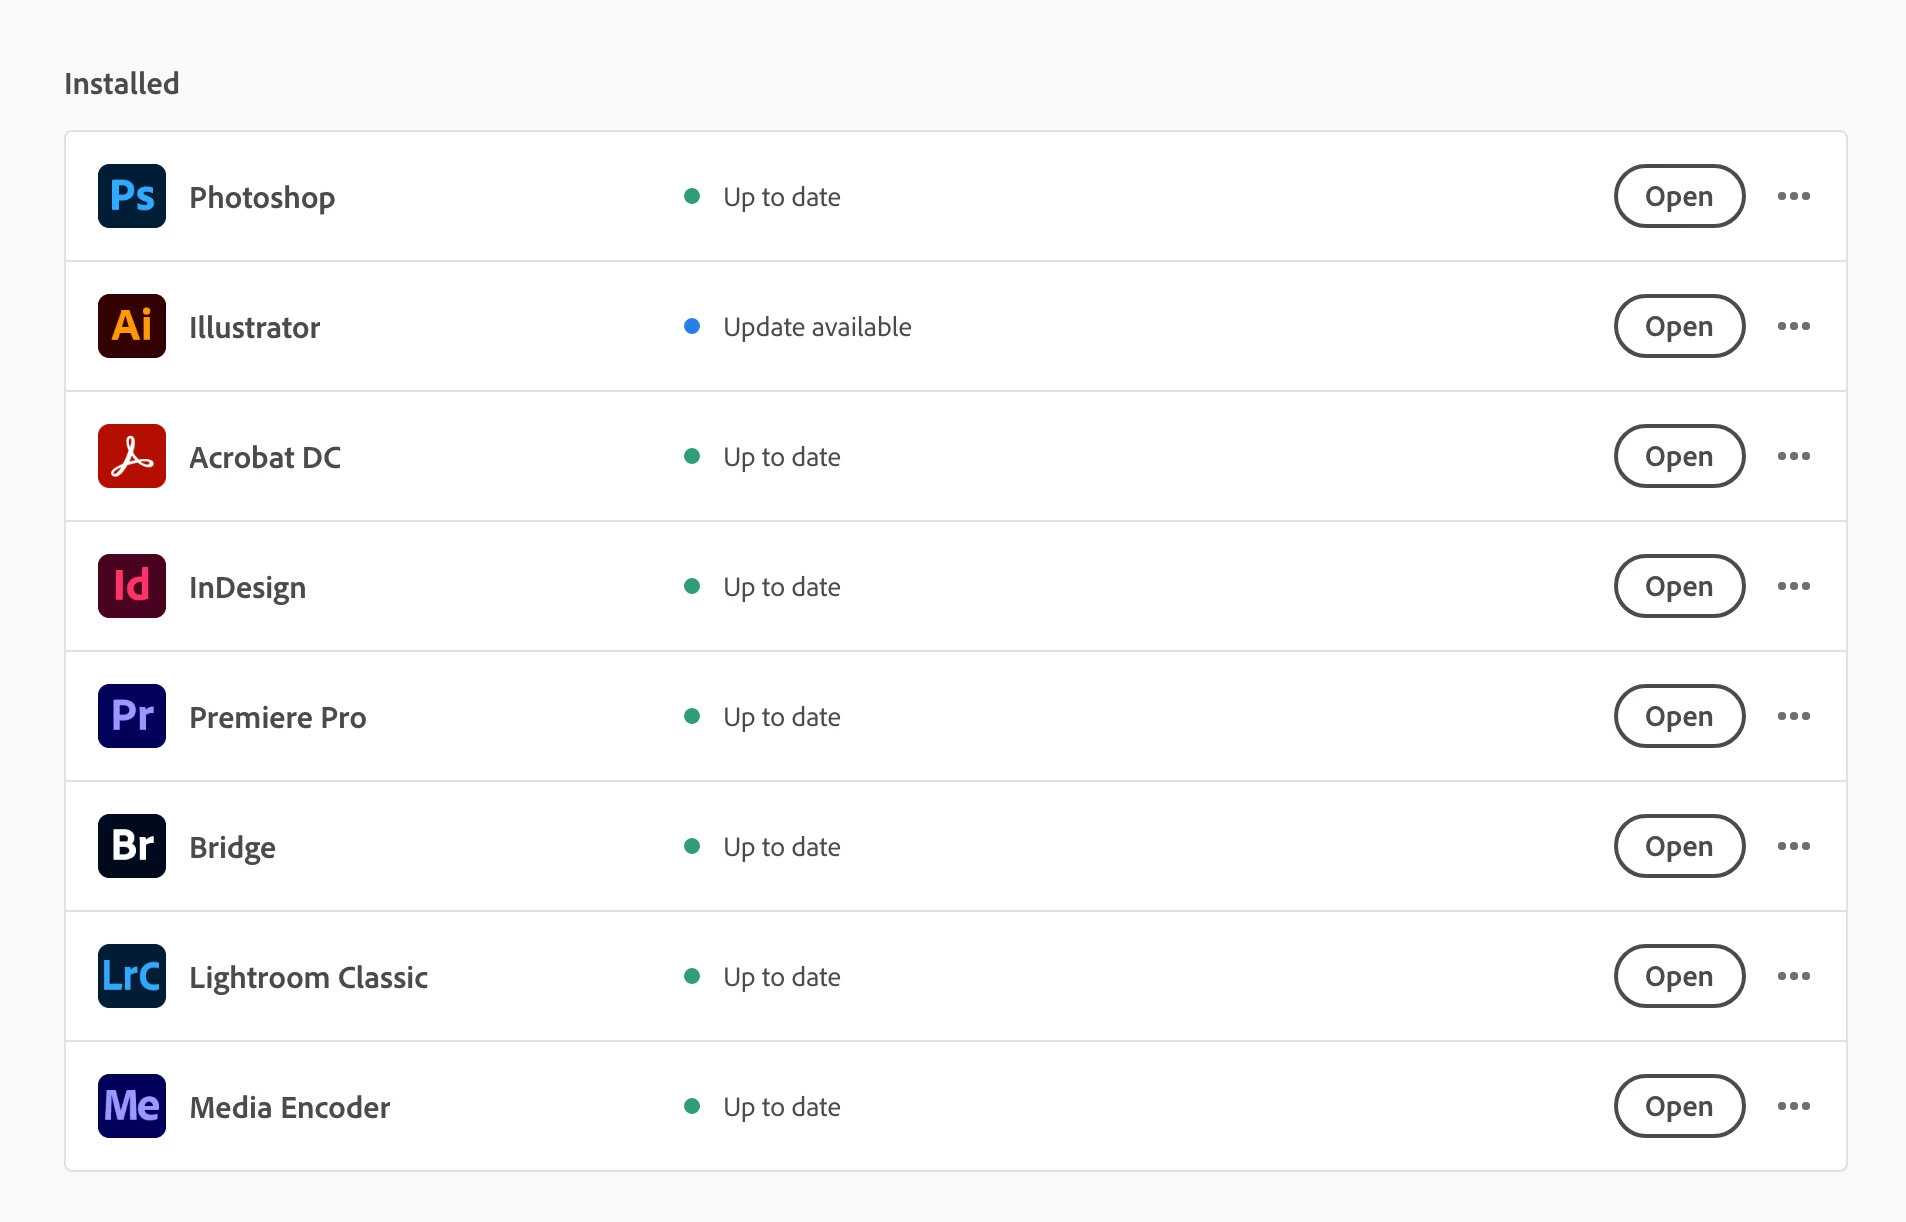
Task: Click the 'Installed' section heading
Action: click(122, 83)
